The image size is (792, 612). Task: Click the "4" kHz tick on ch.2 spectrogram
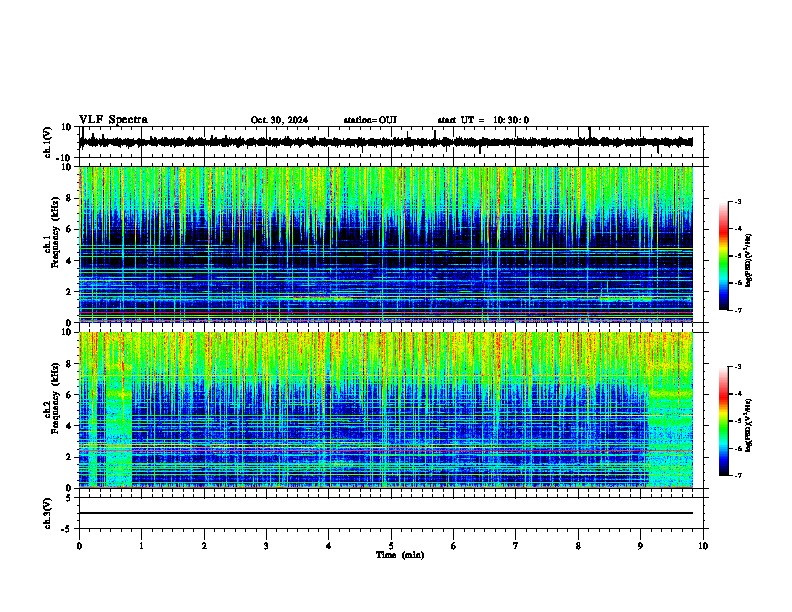(x=69, y=426)
